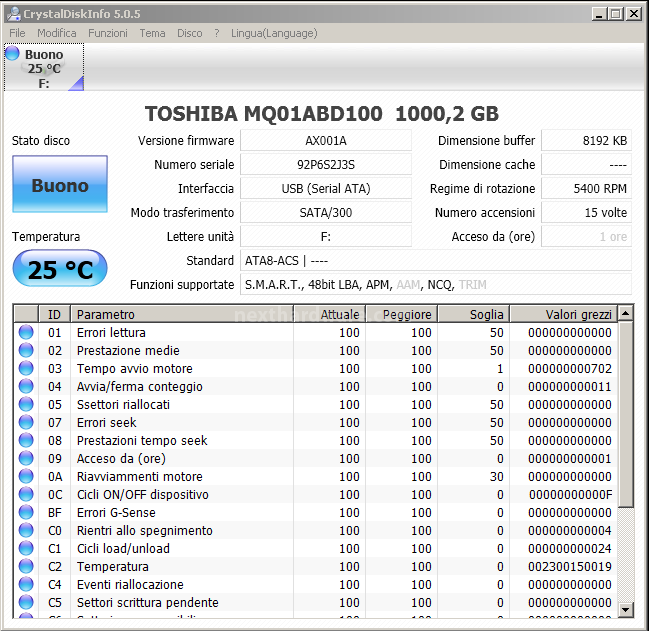Click status orb for C5 Settori scrittura pendente
The height and width of the screenshot is (631, 649).
(26, 602)
